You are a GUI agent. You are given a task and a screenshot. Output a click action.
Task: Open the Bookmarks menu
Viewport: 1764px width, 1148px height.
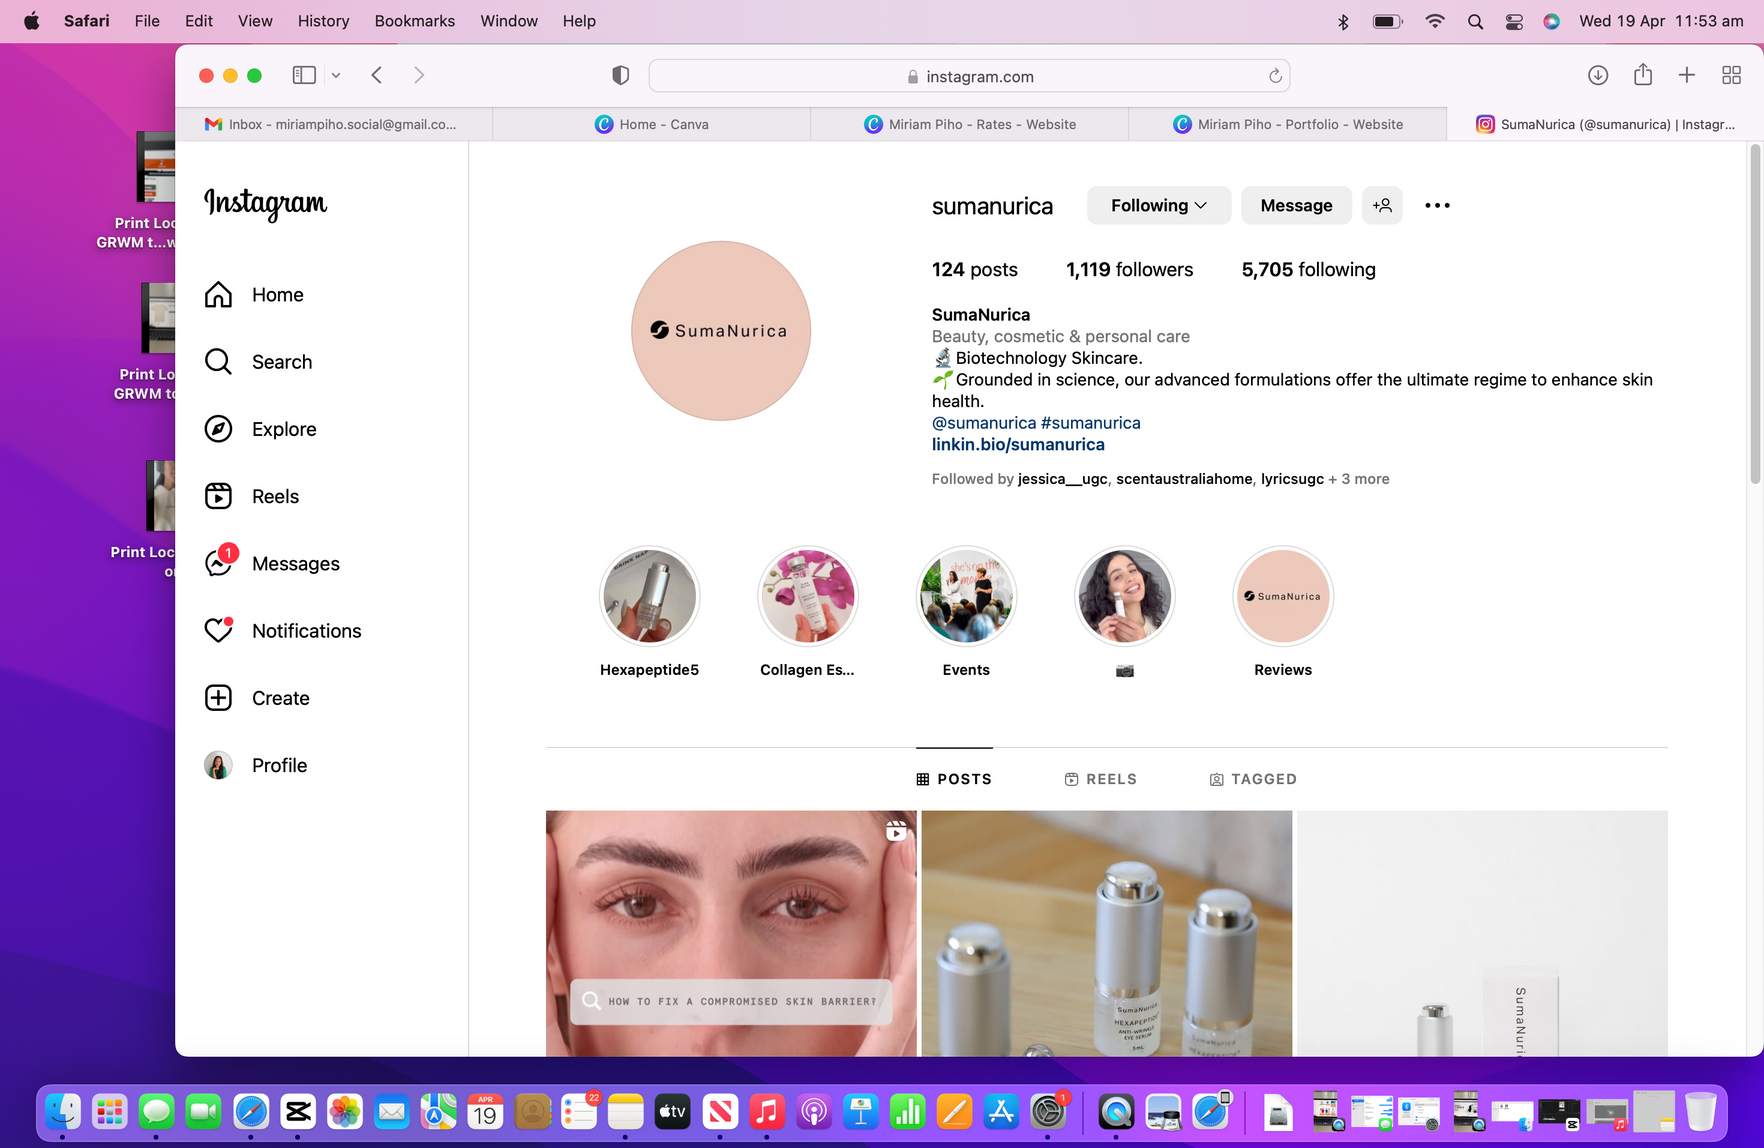414,21
